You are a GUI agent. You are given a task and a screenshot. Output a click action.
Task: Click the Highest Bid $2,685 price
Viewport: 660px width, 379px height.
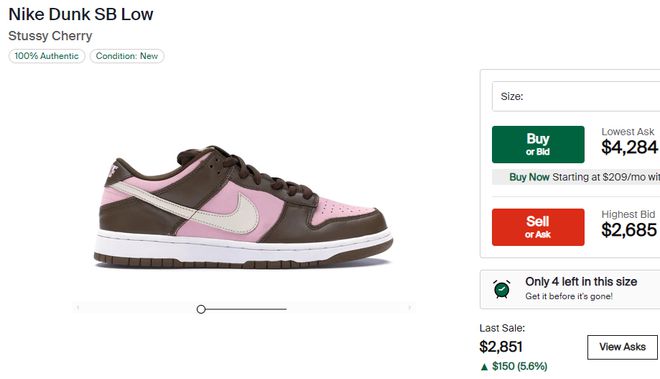[629, 230]
